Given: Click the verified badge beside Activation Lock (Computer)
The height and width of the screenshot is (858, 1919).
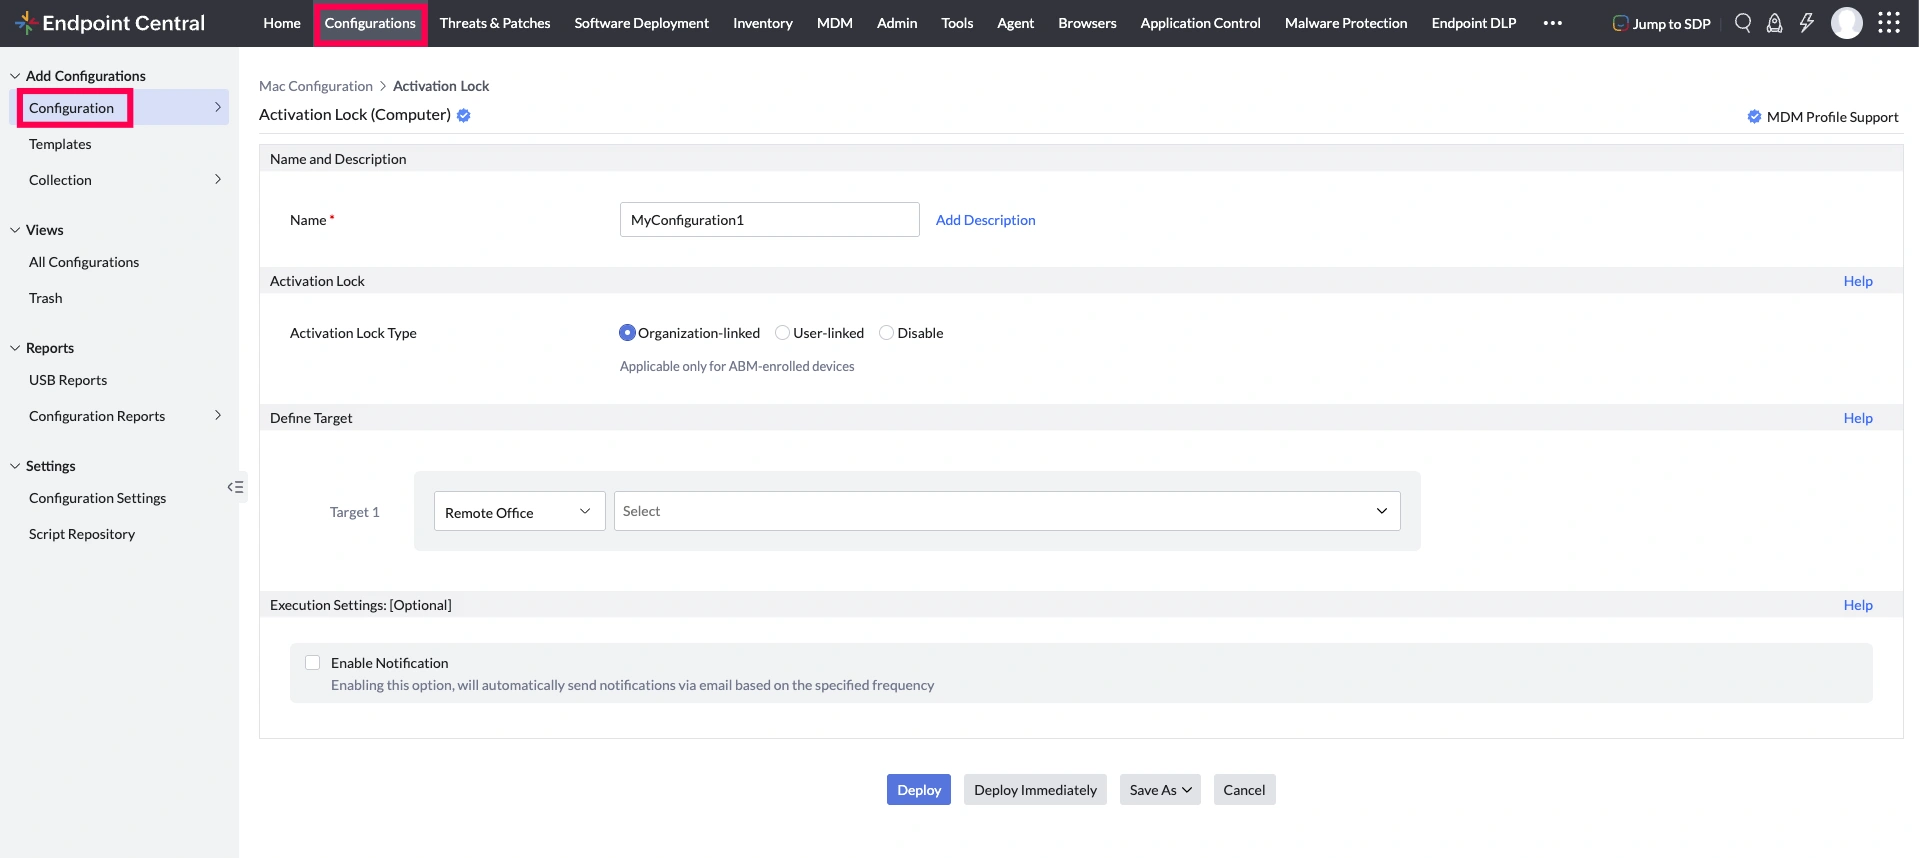Looking at the screenshot, I should click(x=464, y=115).
